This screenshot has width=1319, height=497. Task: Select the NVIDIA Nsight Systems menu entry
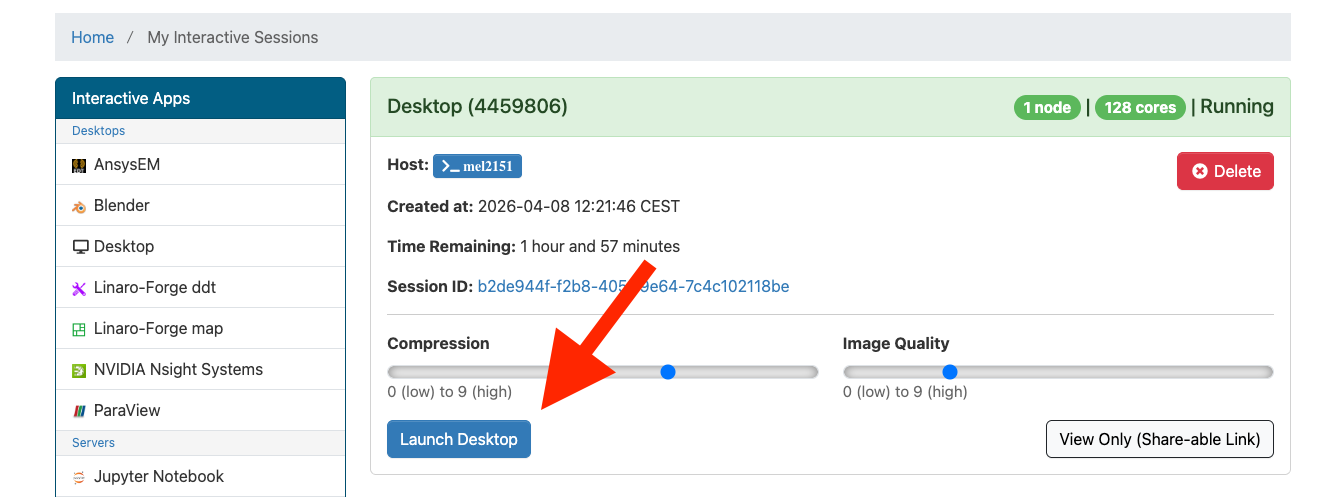click(x=178, y=369)
